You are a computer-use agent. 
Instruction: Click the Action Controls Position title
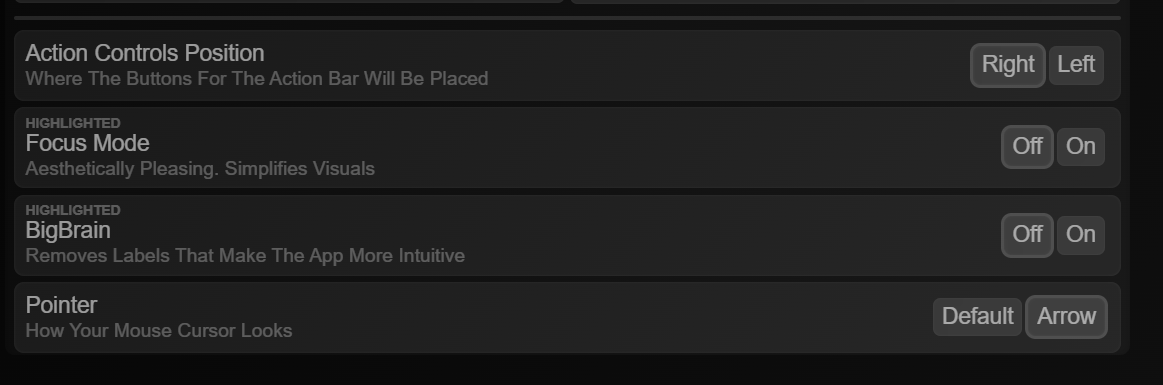click(x=145, y=53)
